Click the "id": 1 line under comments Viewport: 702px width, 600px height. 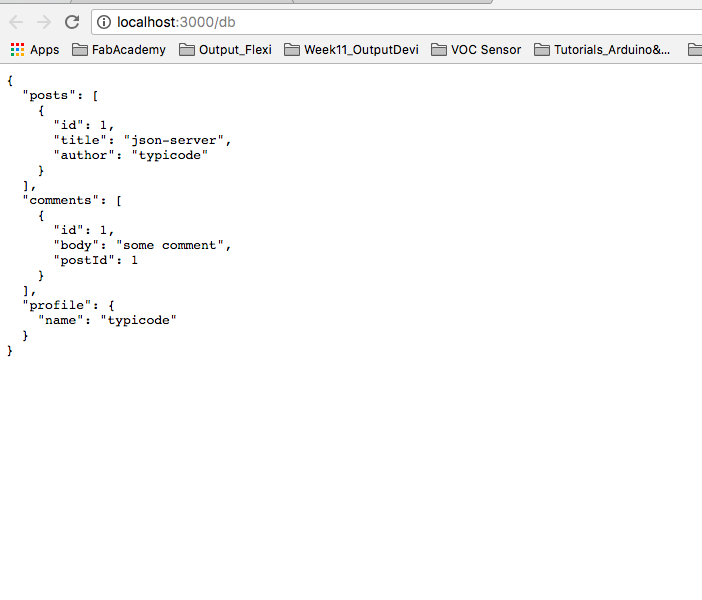84,230
